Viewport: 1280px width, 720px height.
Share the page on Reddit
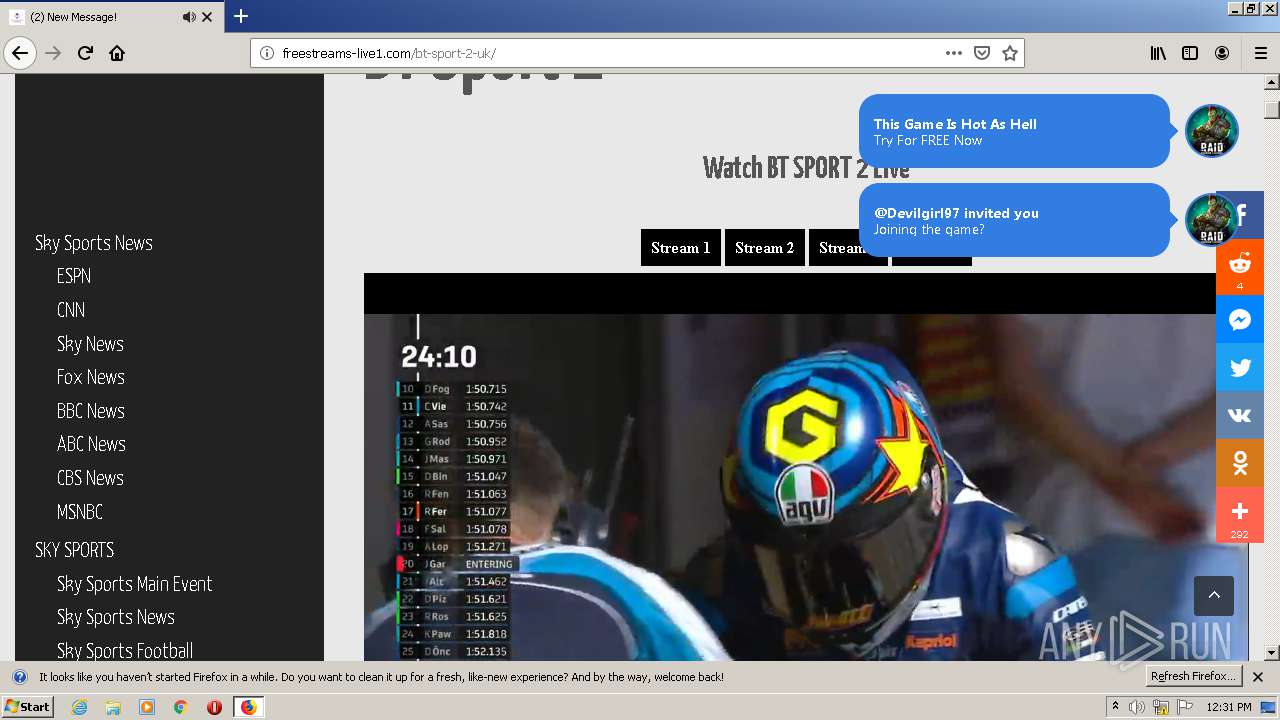point(1240,267)
